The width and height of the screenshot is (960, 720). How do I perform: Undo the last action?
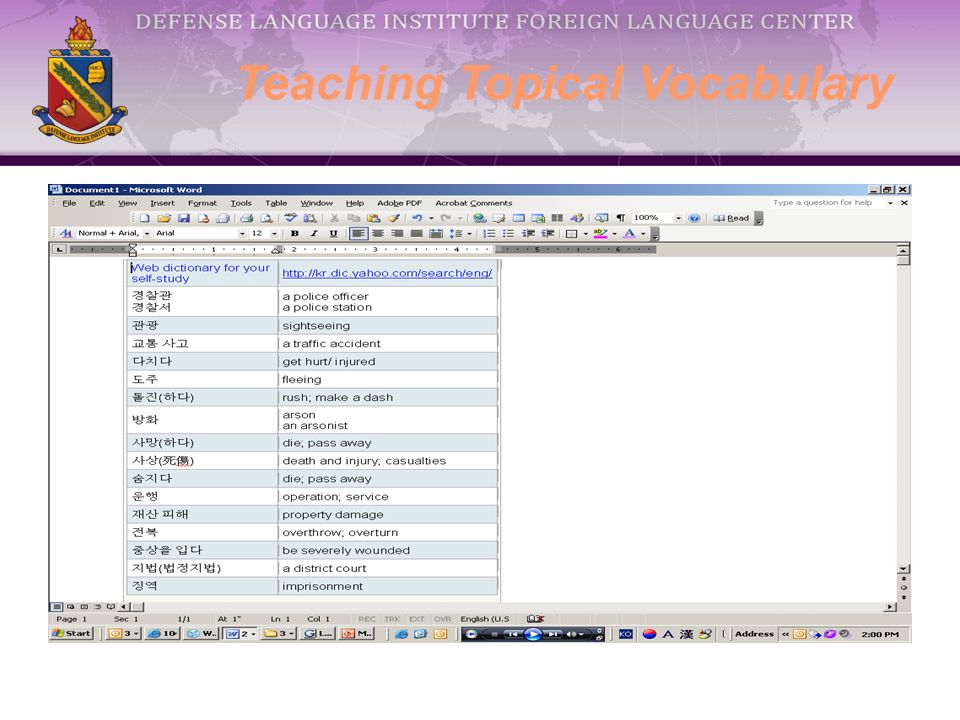tap(417, 218)
